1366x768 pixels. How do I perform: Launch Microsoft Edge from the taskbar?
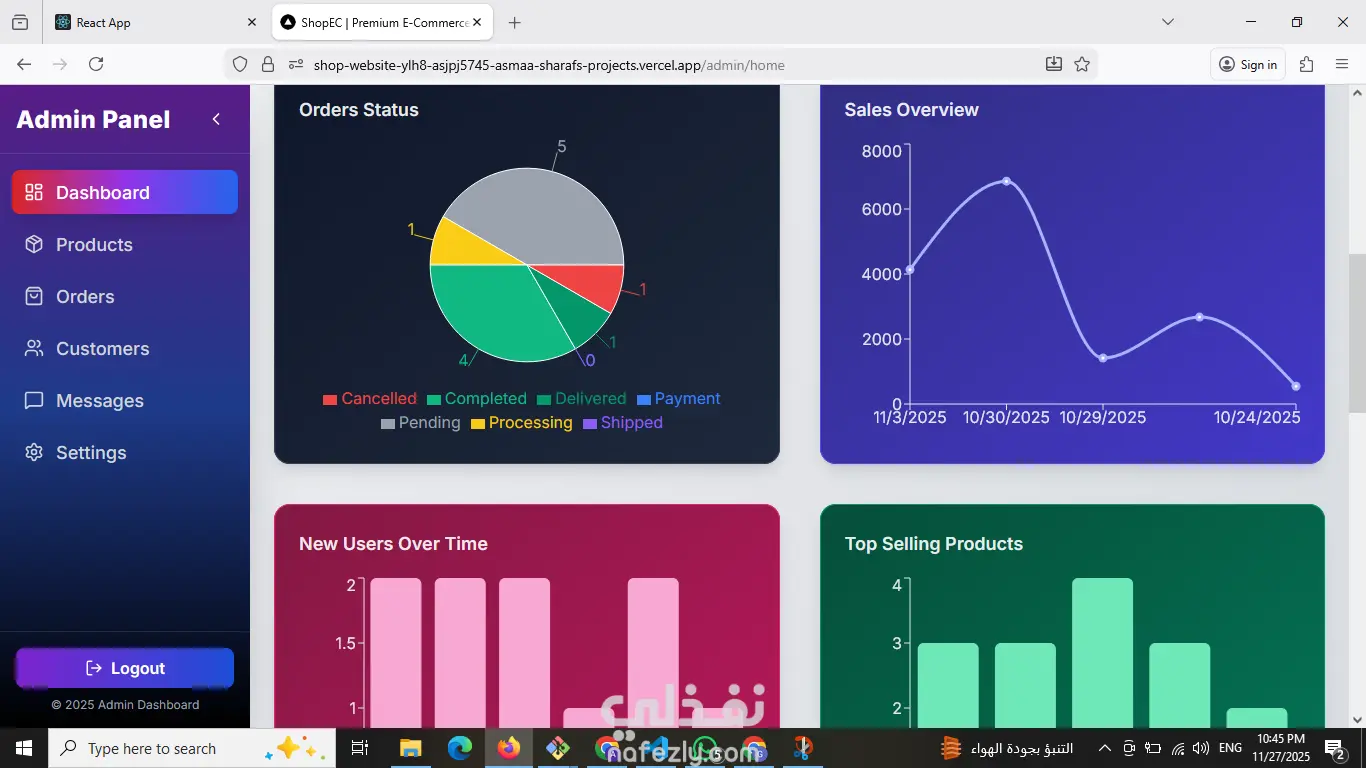460,748
